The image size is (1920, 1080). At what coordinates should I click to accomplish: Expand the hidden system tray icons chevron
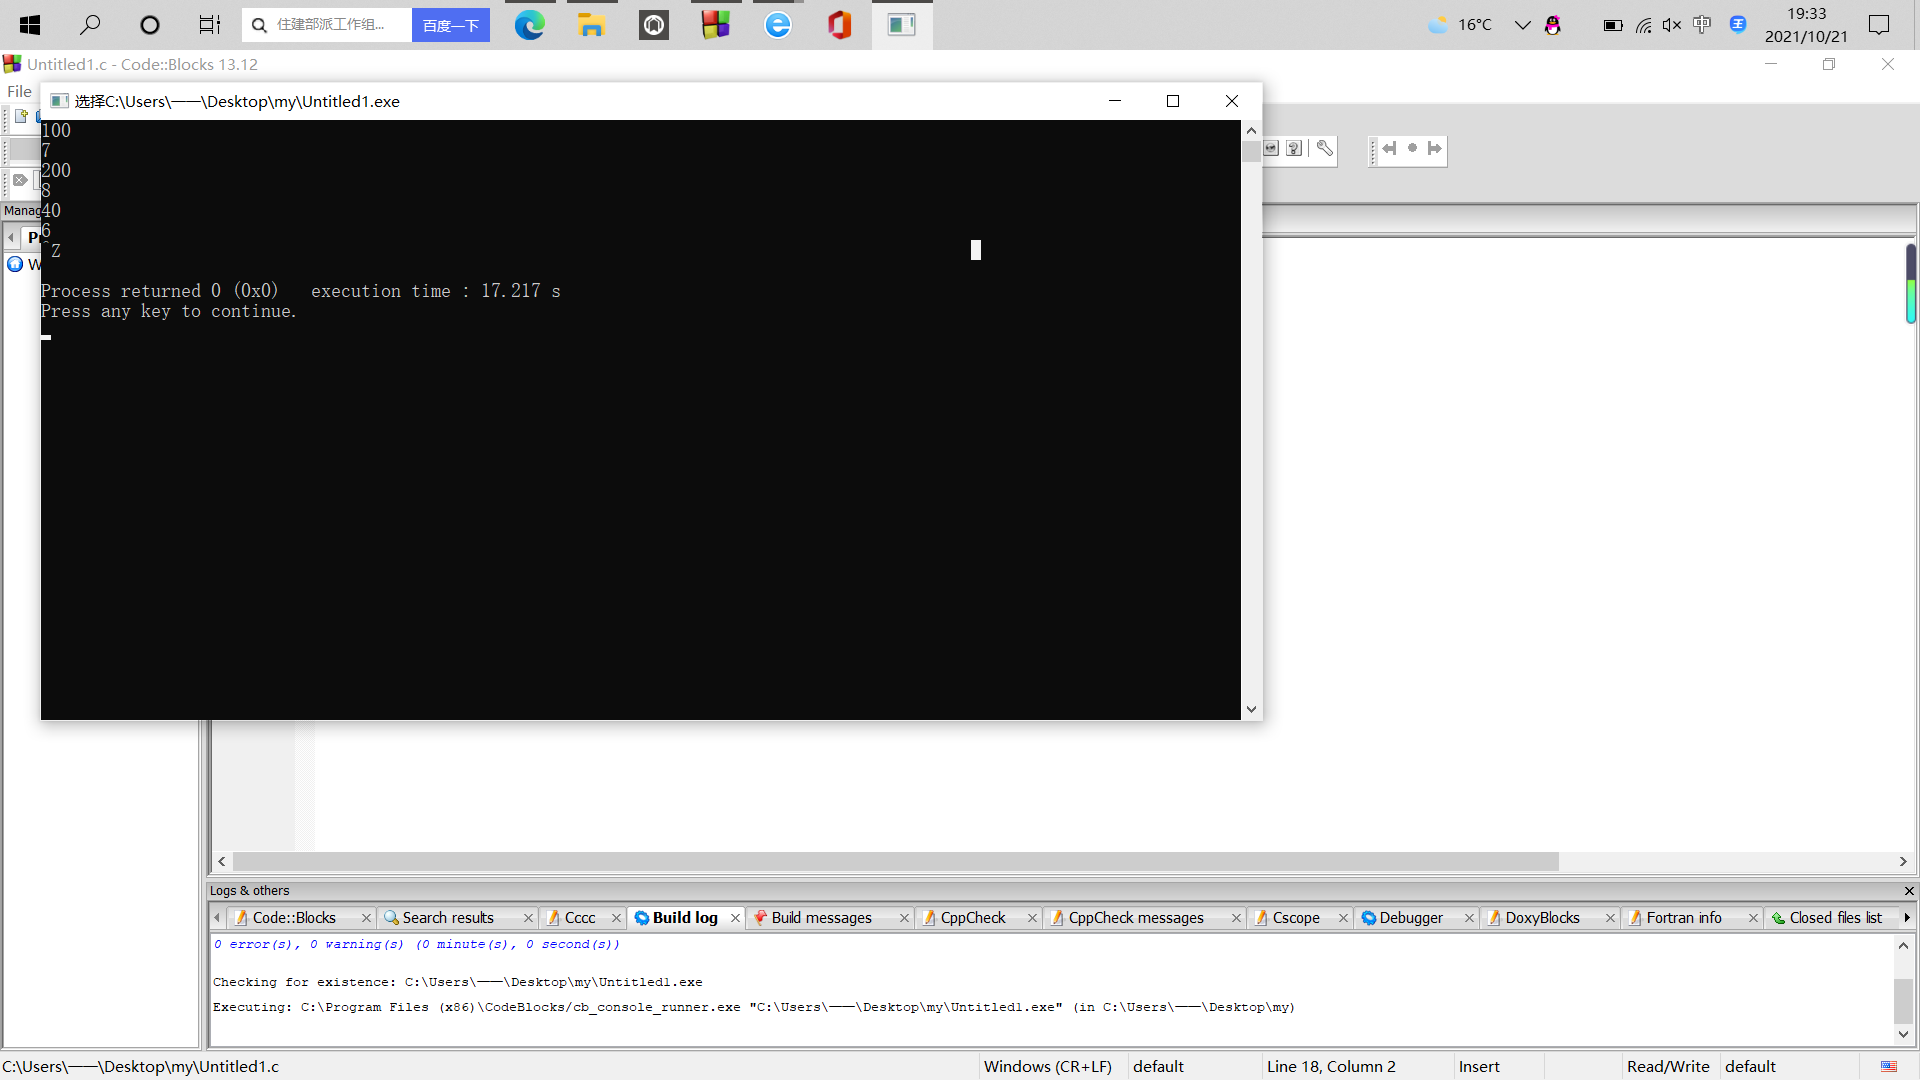tap(1522, 25)
